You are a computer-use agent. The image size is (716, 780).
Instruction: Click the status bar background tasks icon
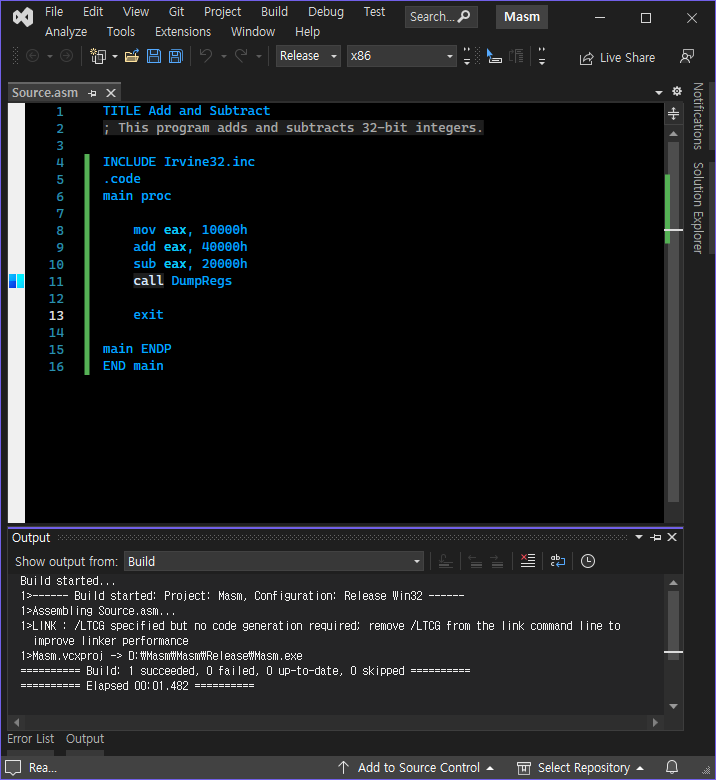click(x=13, y=768)
